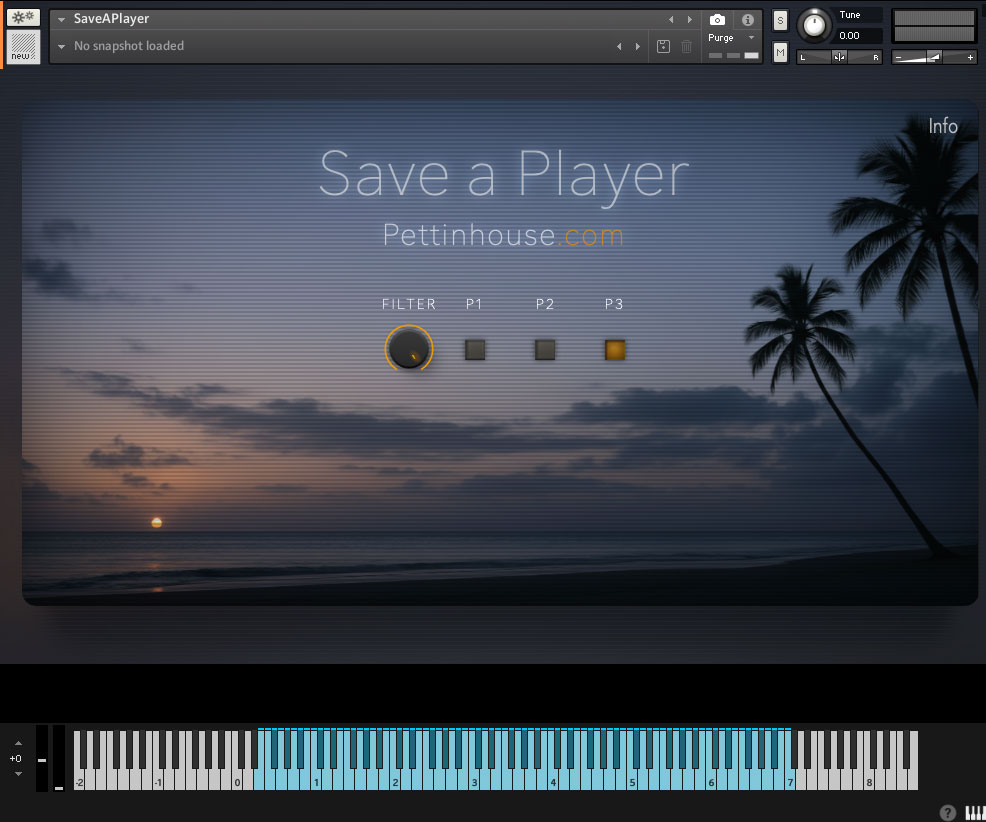Click the instrument info (i) icon
This screenshot has height=822, width=986.
[x=747, y=18]
